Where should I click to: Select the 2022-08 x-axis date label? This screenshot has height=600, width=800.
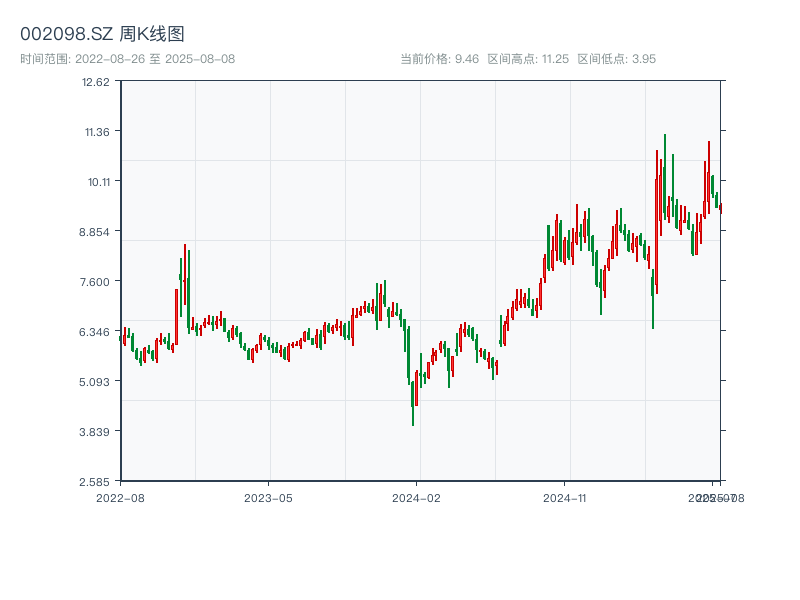pyautogui.click(x=120, y=497)
